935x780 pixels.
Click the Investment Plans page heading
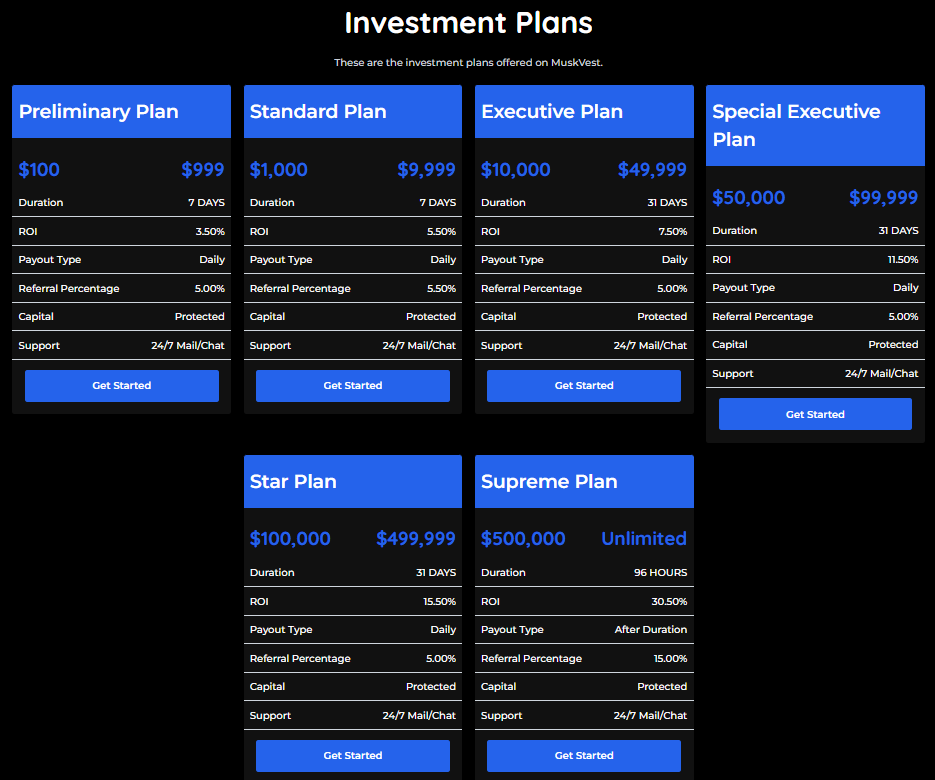point(468,23)
